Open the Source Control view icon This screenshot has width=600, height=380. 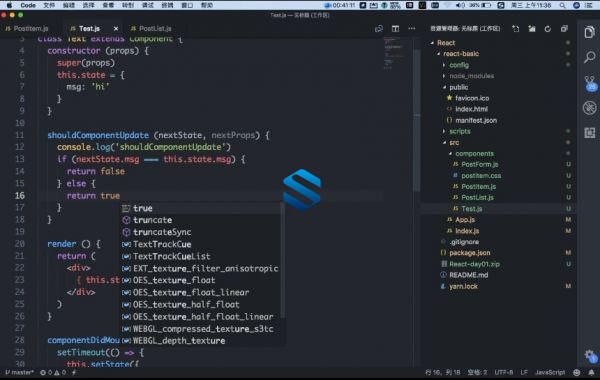pyautogui.click(x=590, y=83)
